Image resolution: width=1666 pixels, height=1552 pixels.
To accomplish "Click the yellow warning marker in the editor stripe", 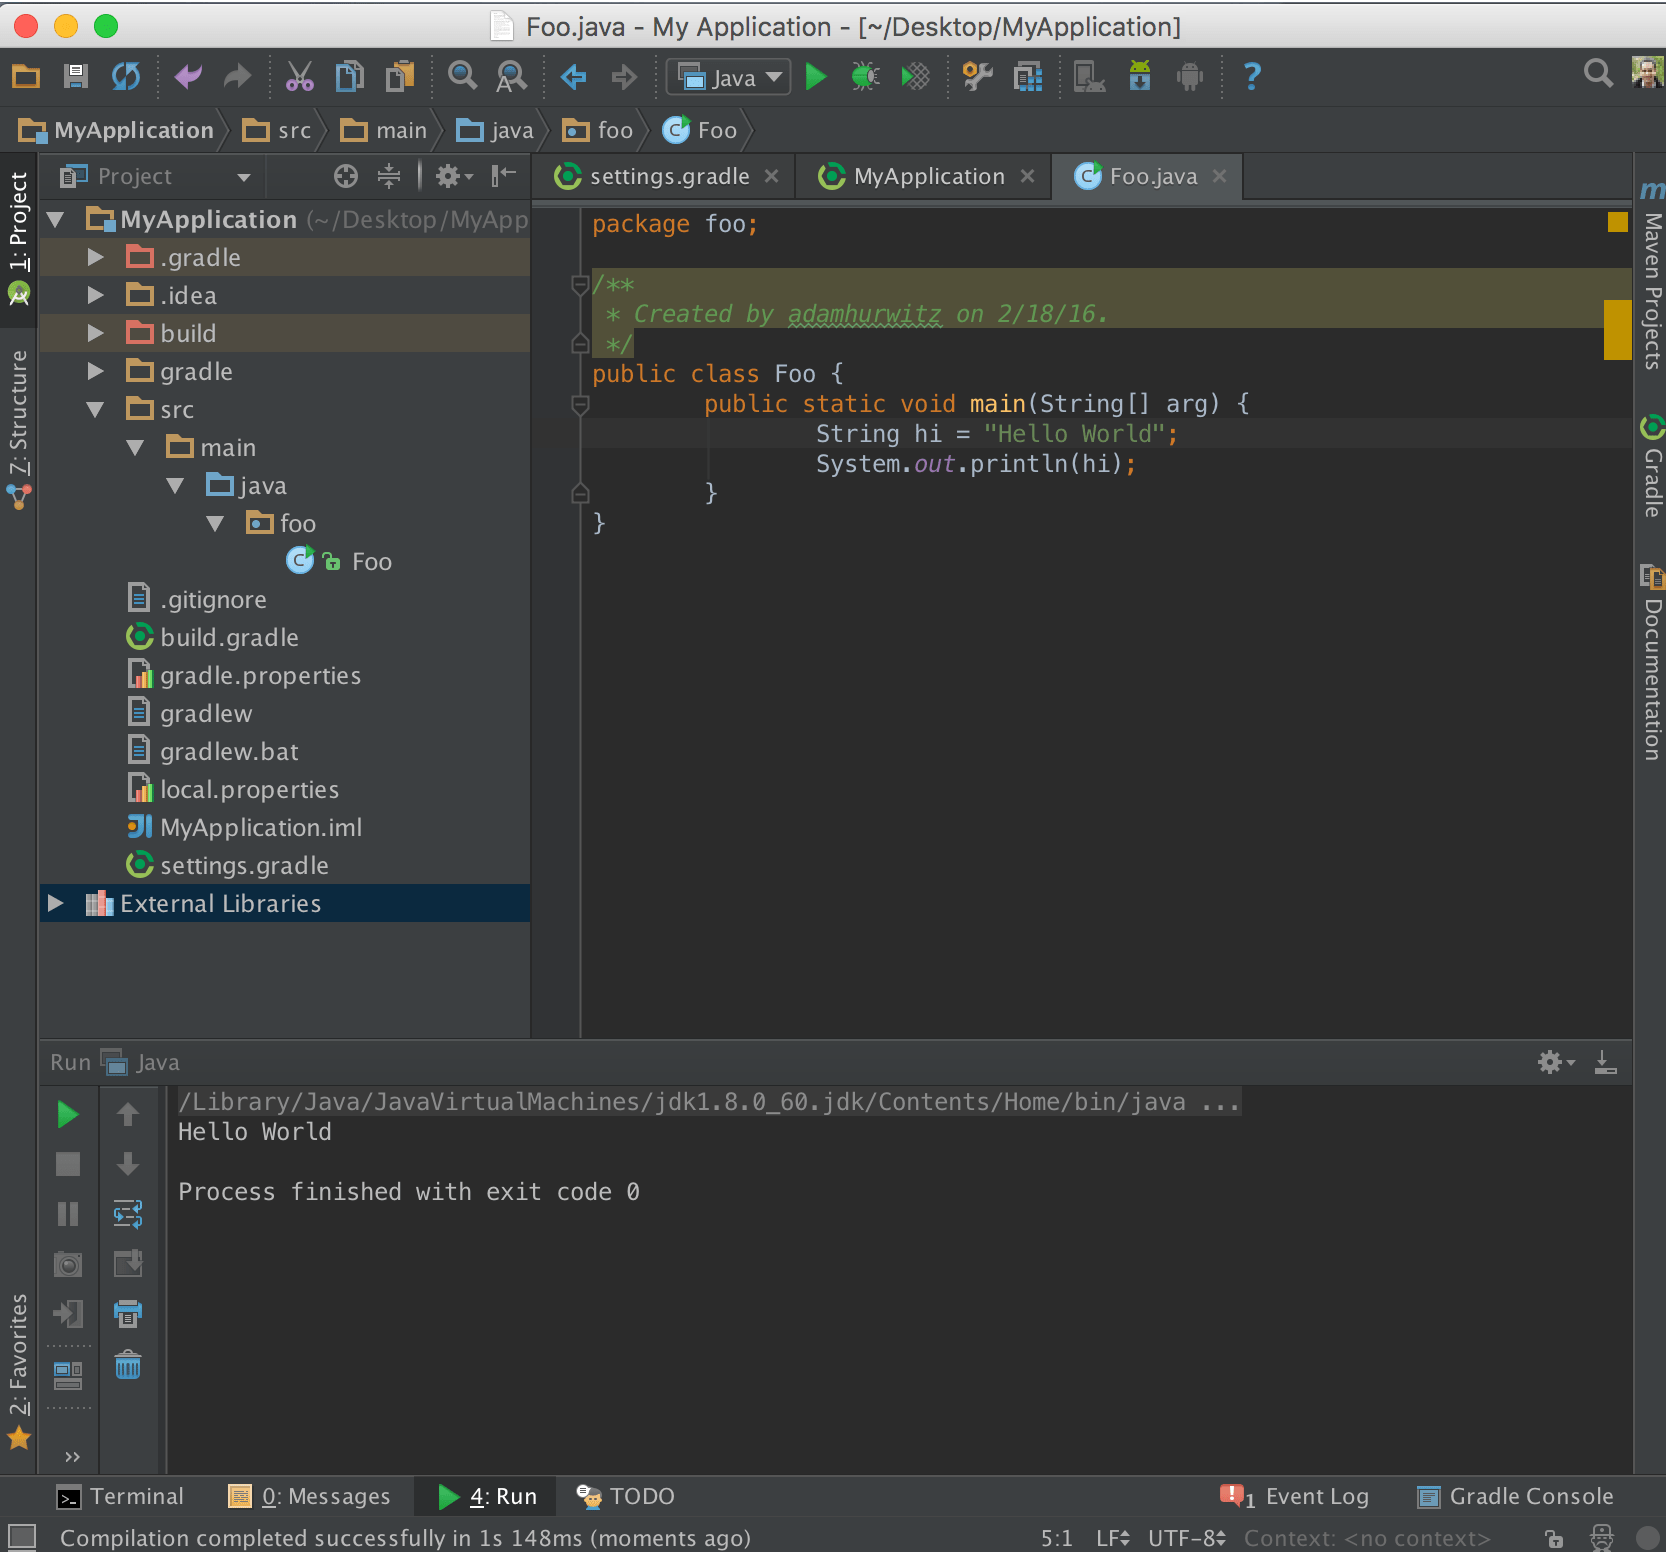I will [1617, 329].
